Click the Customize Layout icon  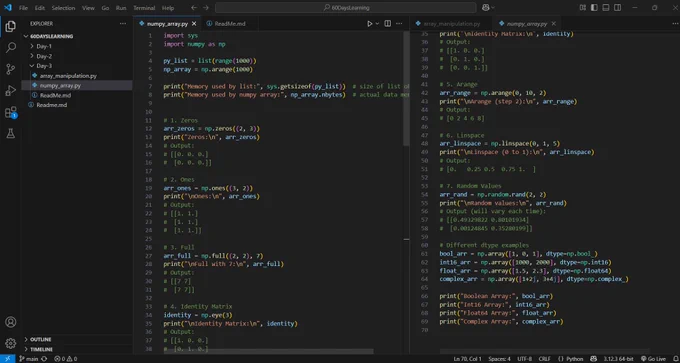[582, 8]
